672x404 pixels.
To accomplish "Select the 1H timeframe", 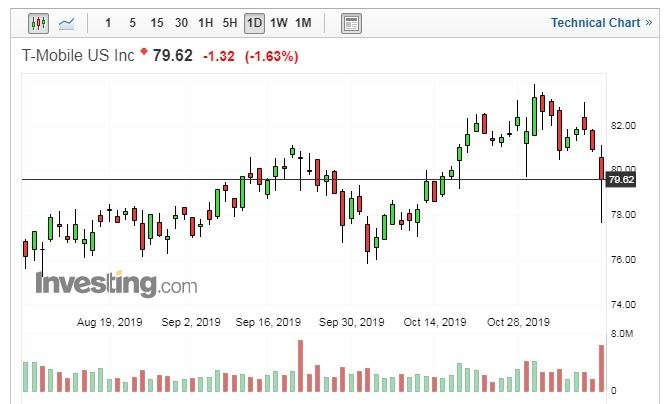I will [205, 23].
